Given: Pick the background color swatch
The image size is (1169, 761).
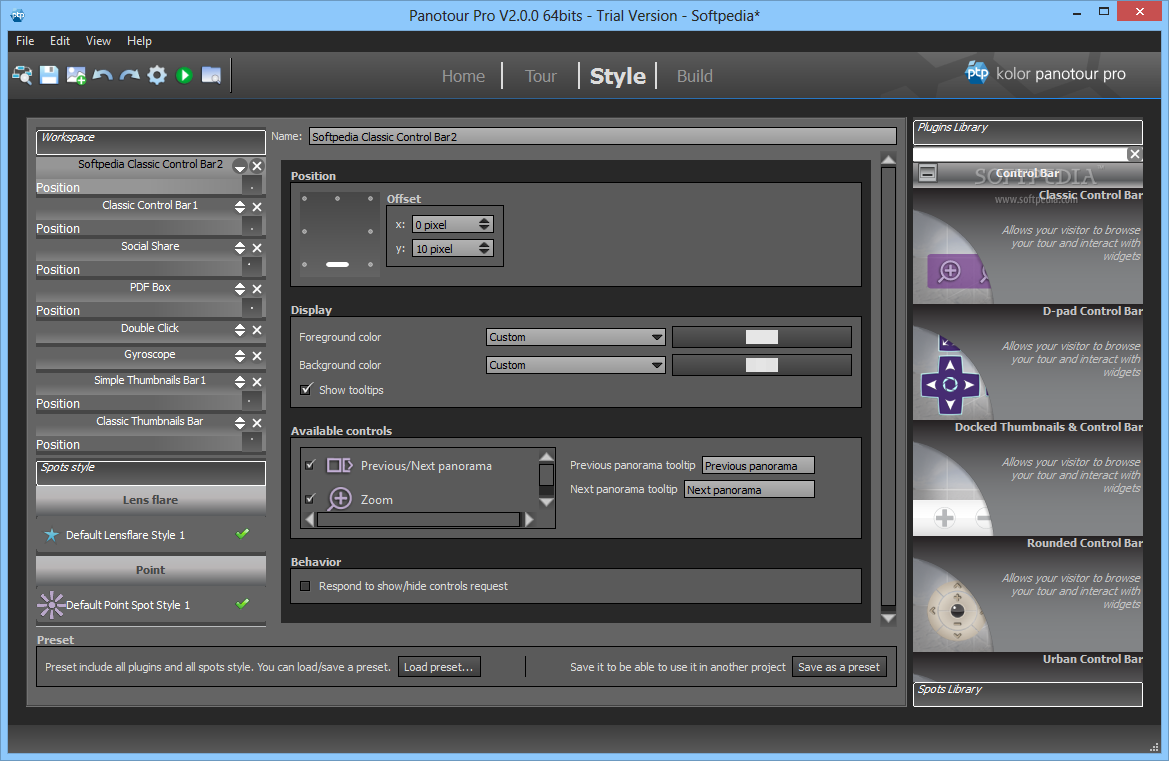Looking at the screenshot, I should click(761, 365).
